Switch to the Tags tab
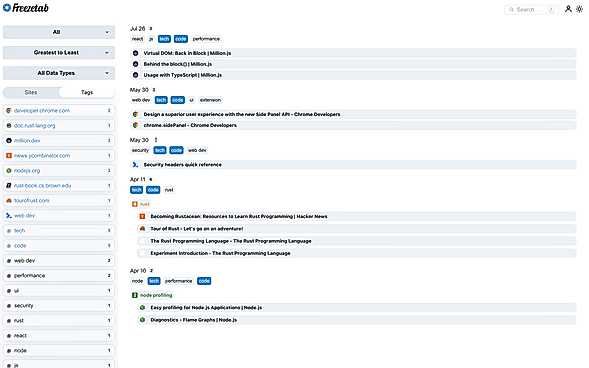The image size is (589, 368). [87, 92]
